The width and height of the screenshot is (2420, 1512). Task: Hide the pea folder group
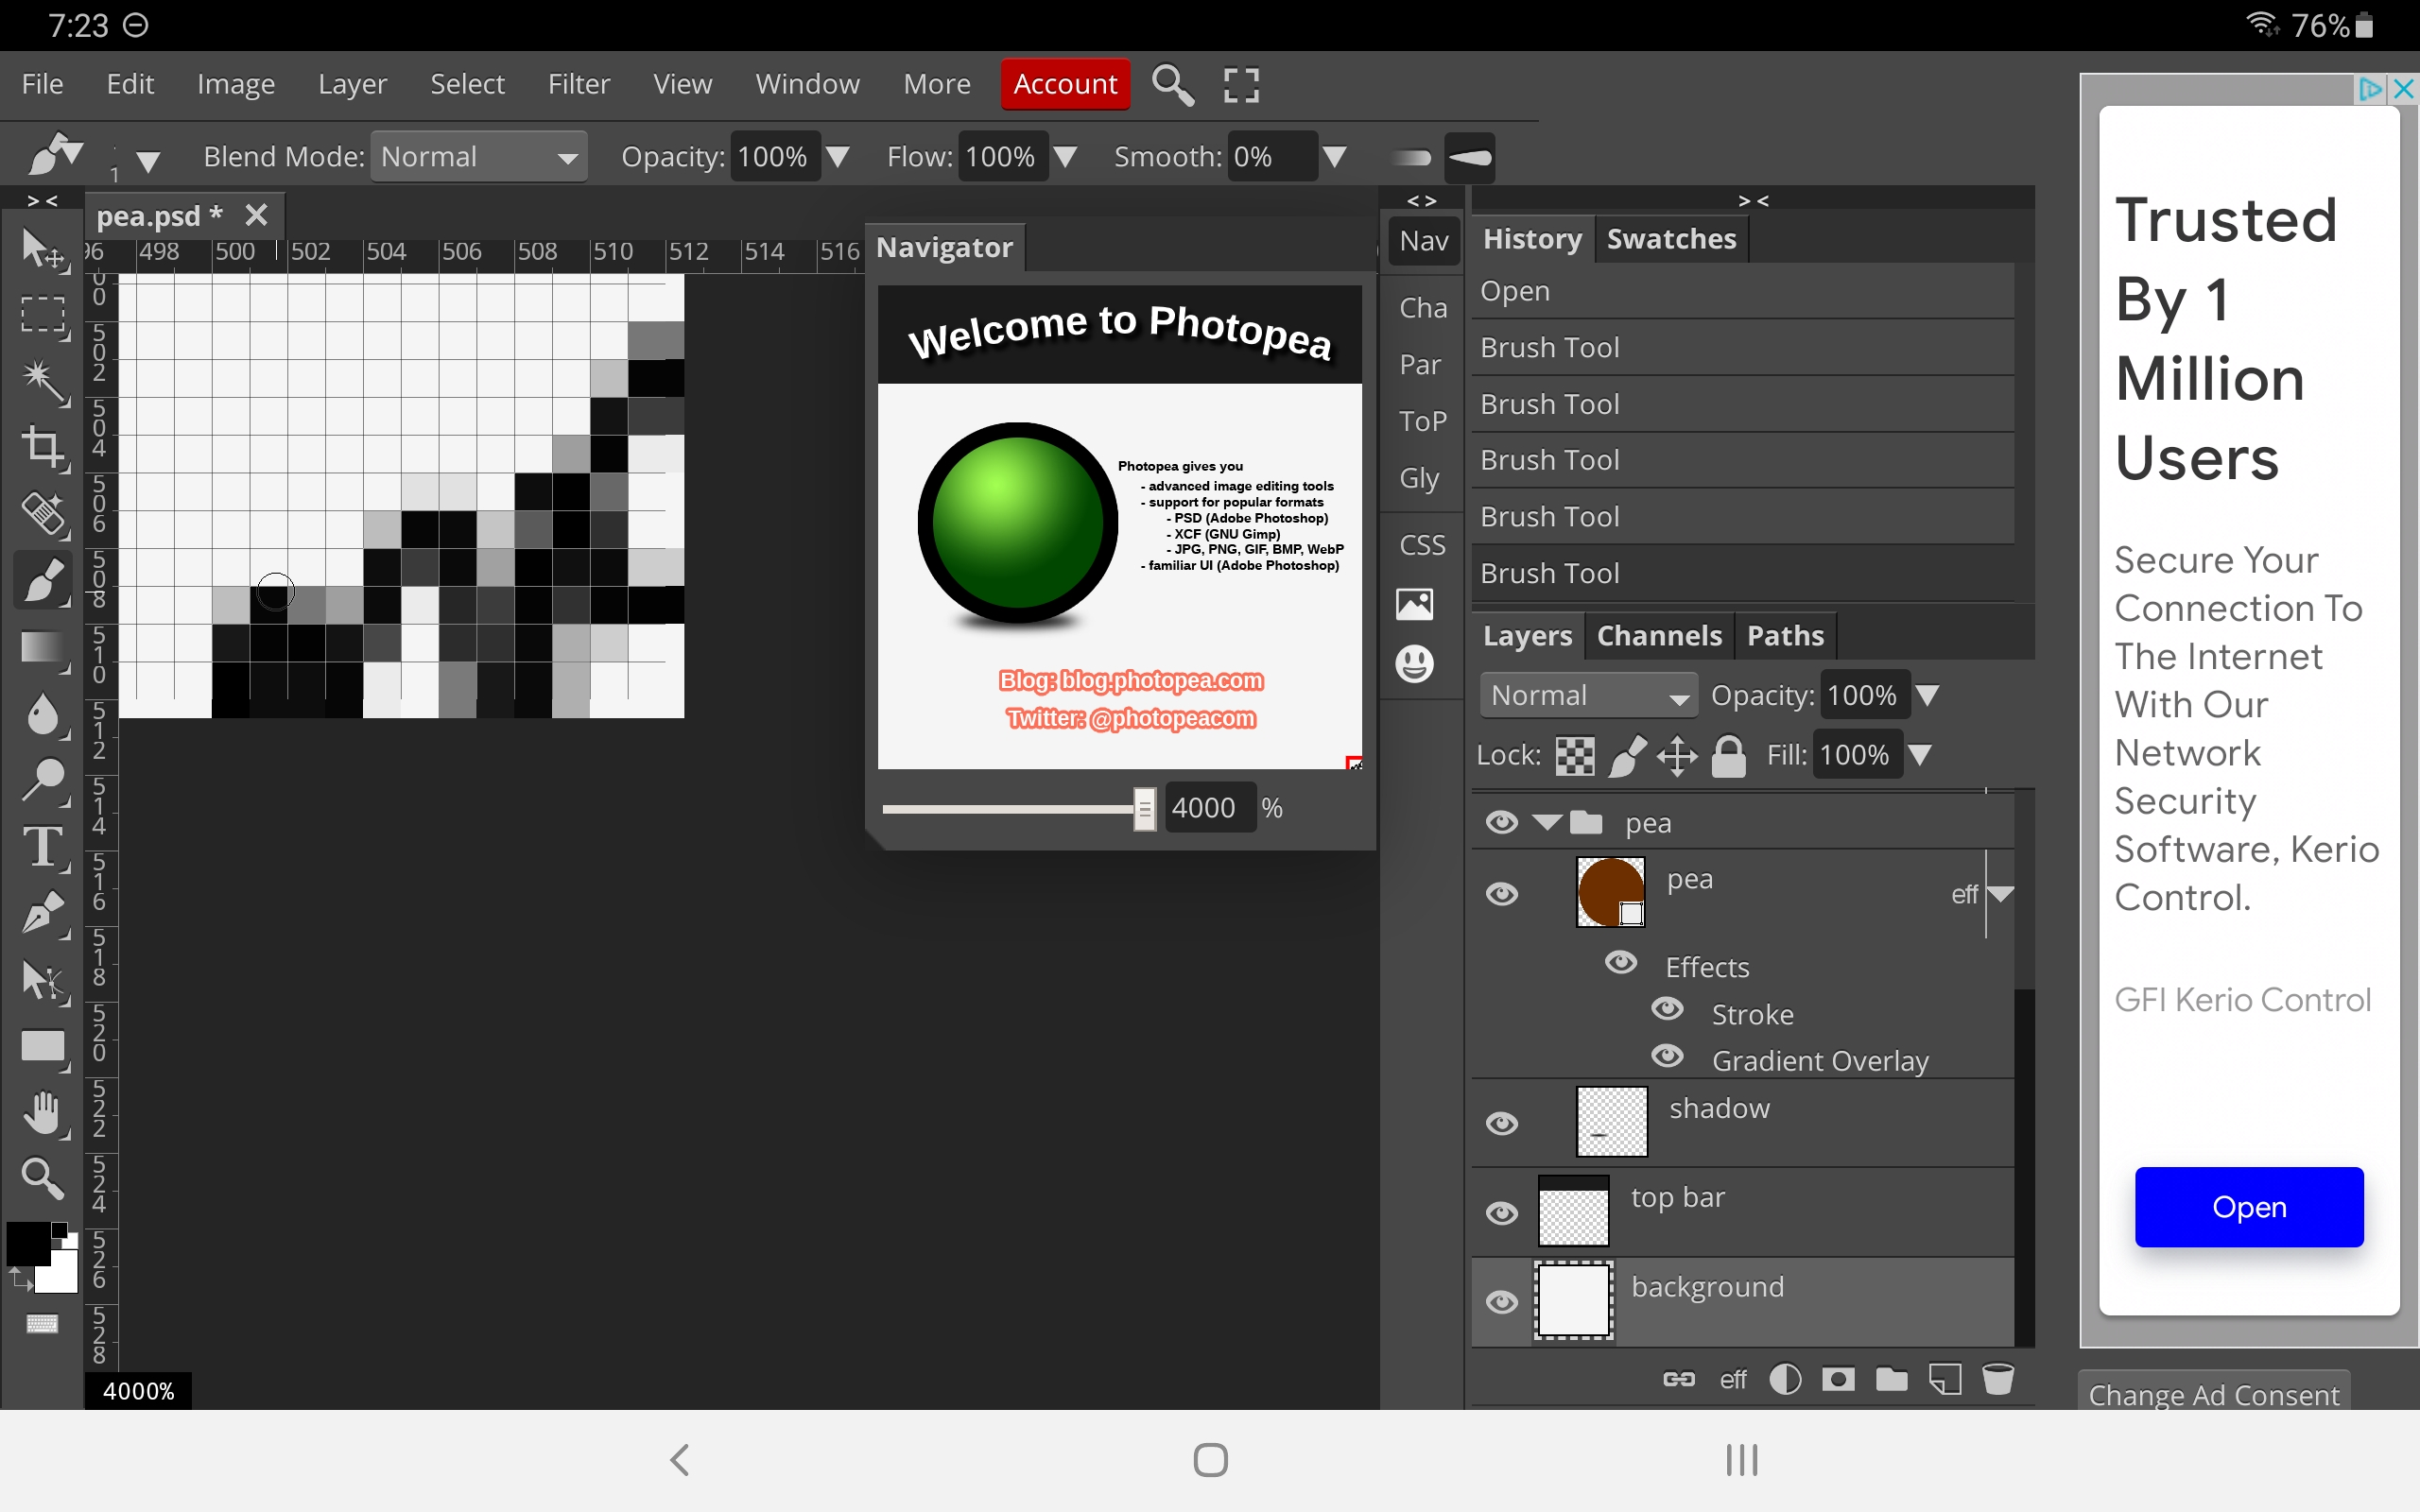1501,822
